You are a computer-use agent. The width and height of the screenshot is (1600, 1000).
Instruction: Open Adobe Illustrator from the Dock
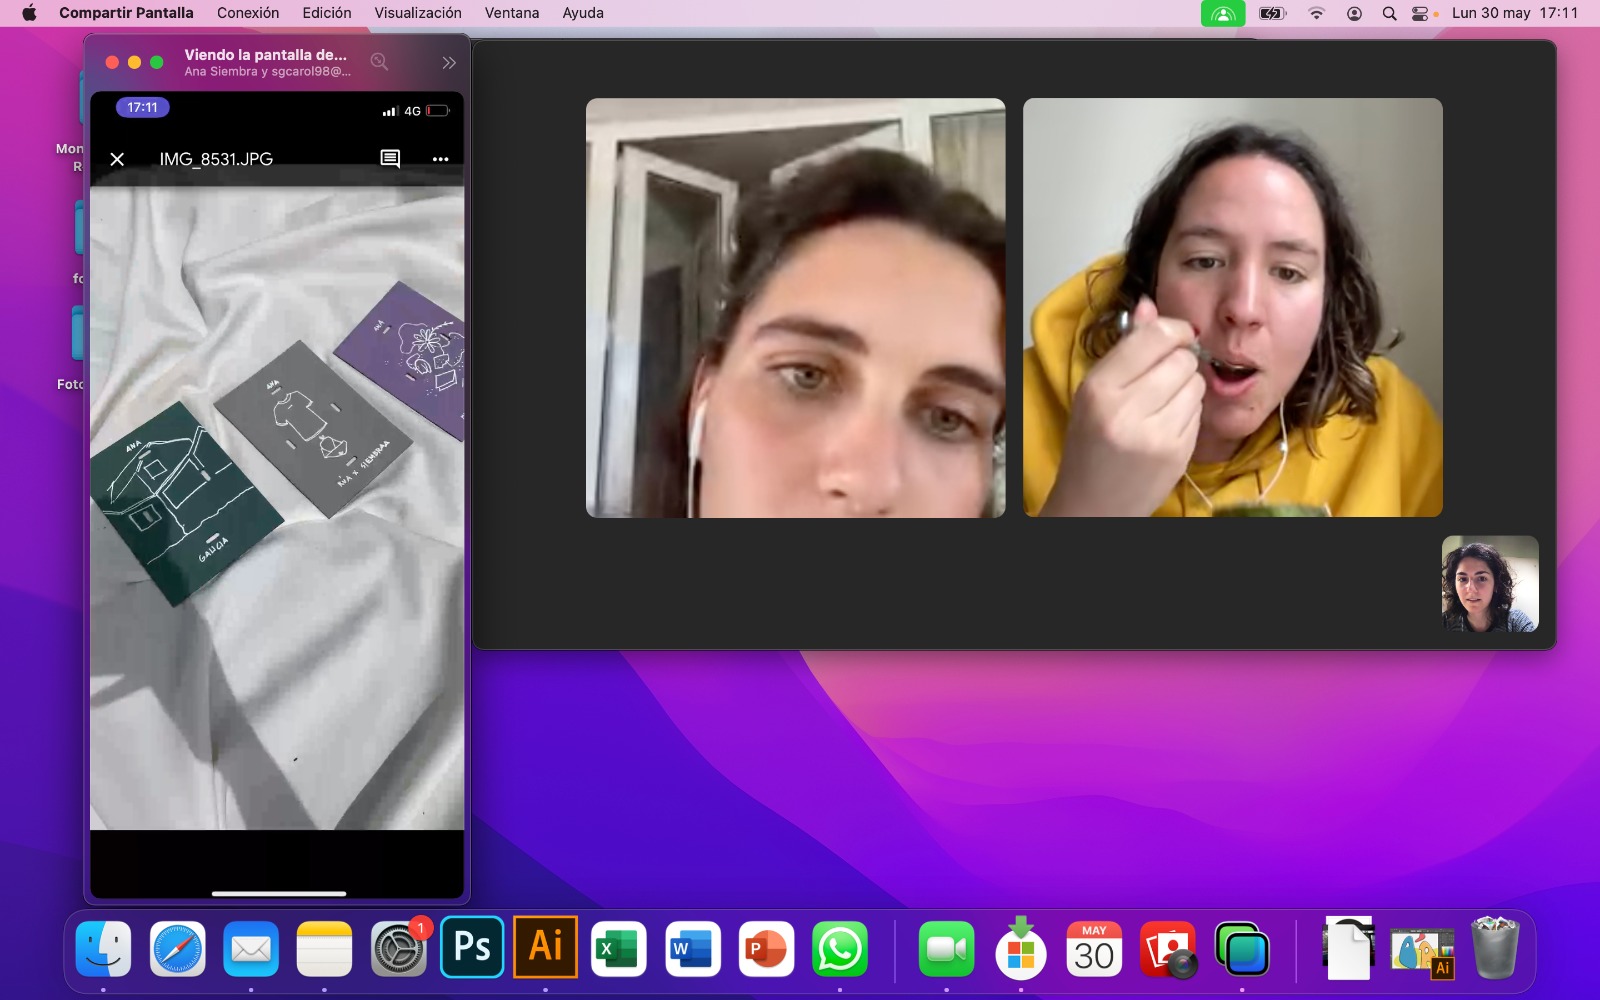(x=546, y=947)
